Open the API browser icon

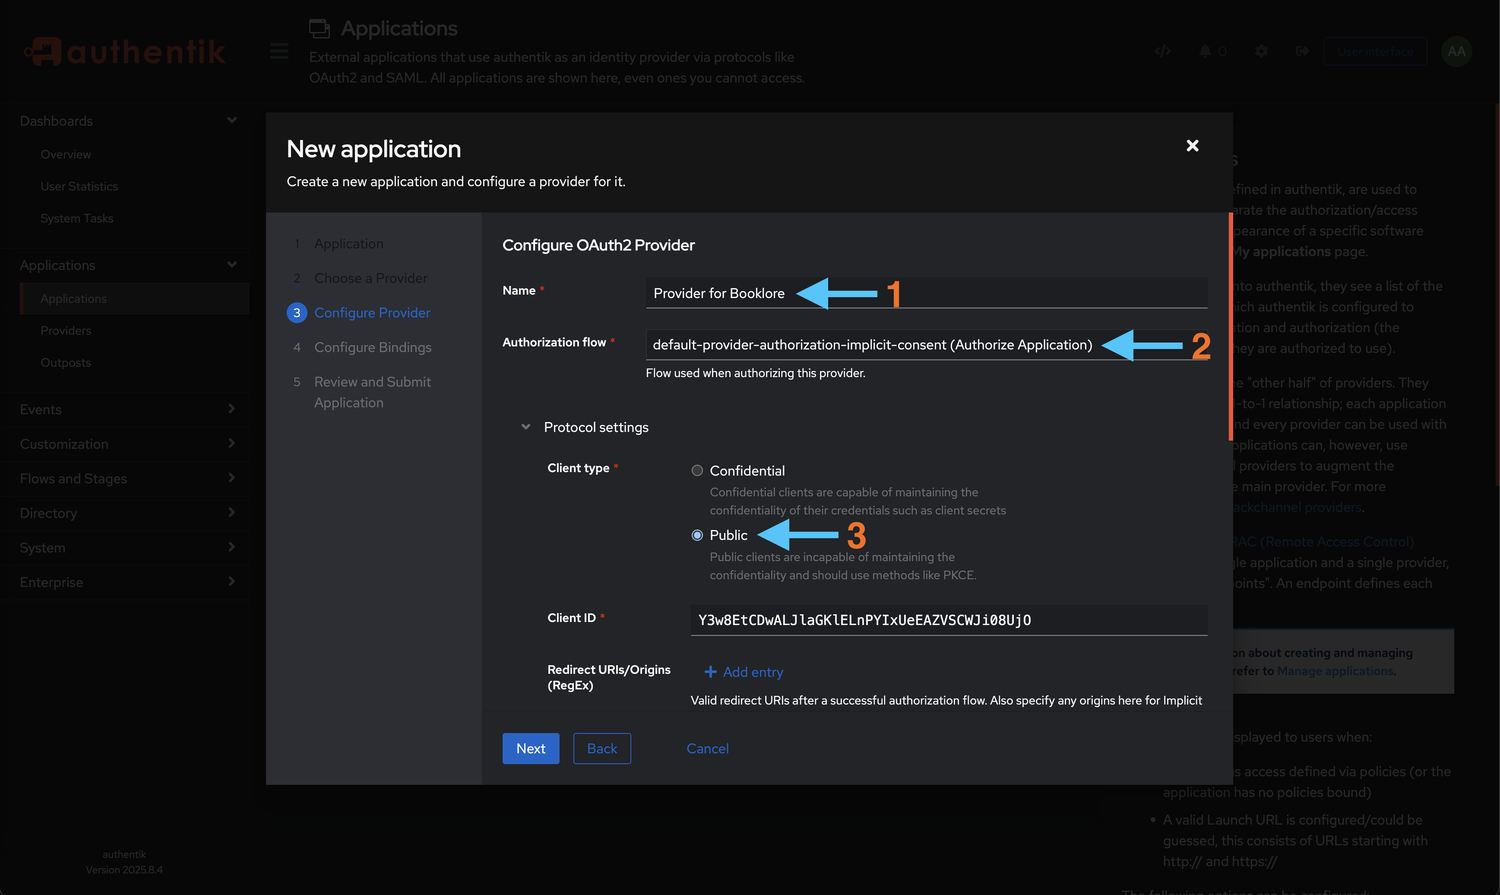tap(1162, 50)
